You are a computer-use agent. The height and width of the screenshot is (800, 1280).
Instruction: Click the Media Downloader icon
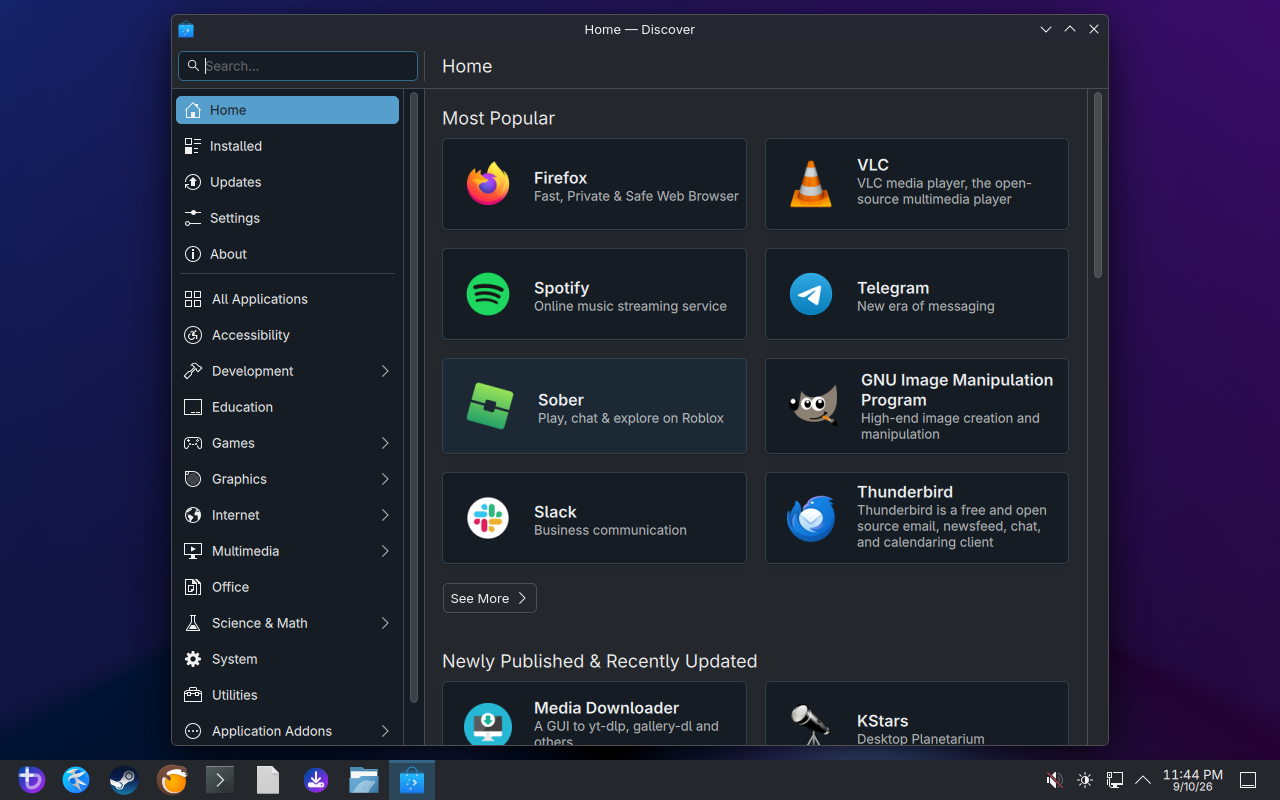click(x=488, y=723)
